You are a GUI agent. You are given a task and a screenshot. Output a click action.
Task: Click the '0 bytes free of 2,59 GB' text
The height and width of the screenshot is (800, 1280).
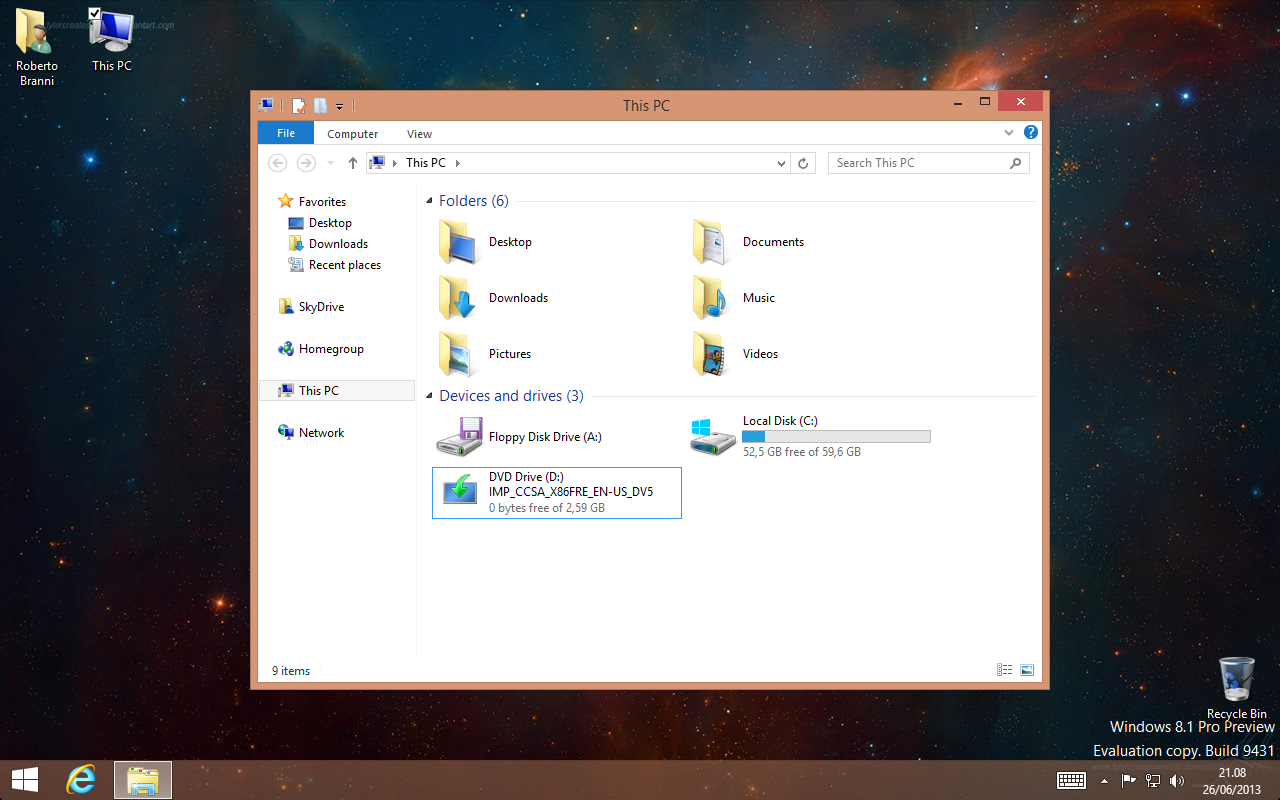click(x=546, y=508)
